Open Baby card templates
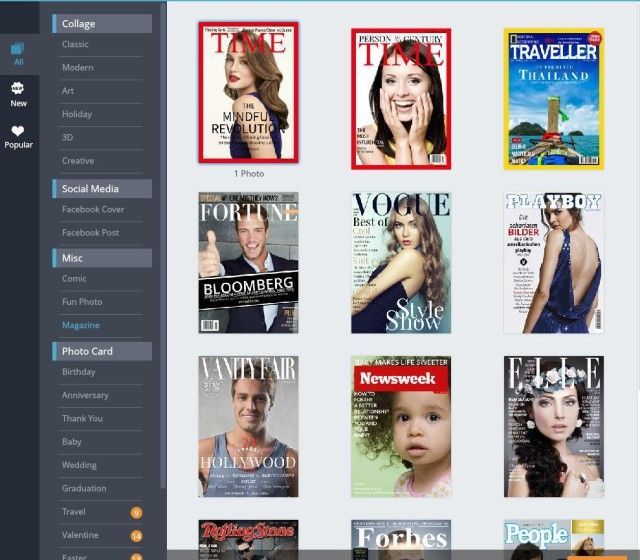Screen dimensions: 640x560 [x=71, y=441]
